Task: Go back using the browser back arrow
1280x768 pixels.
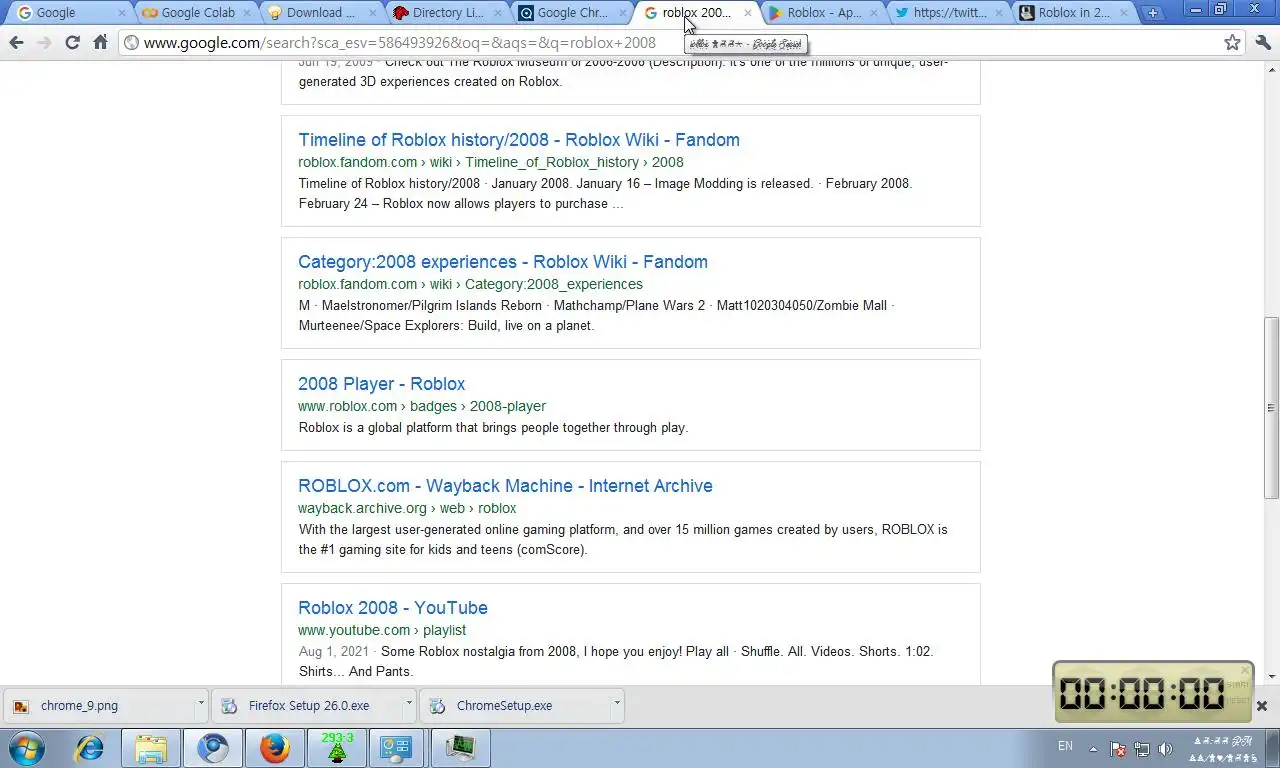Action: (16, 43)
